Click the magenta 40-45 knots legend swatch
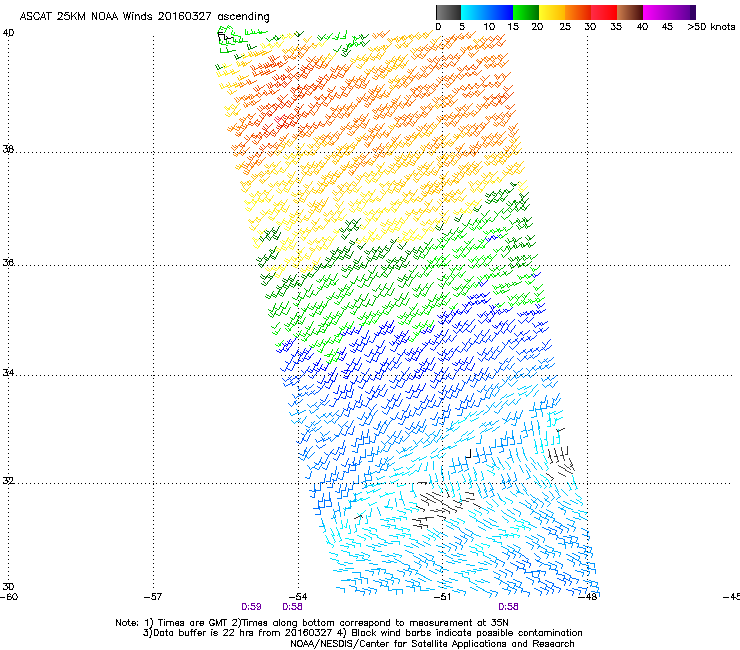740x650 pixels. tap(656, 12)
